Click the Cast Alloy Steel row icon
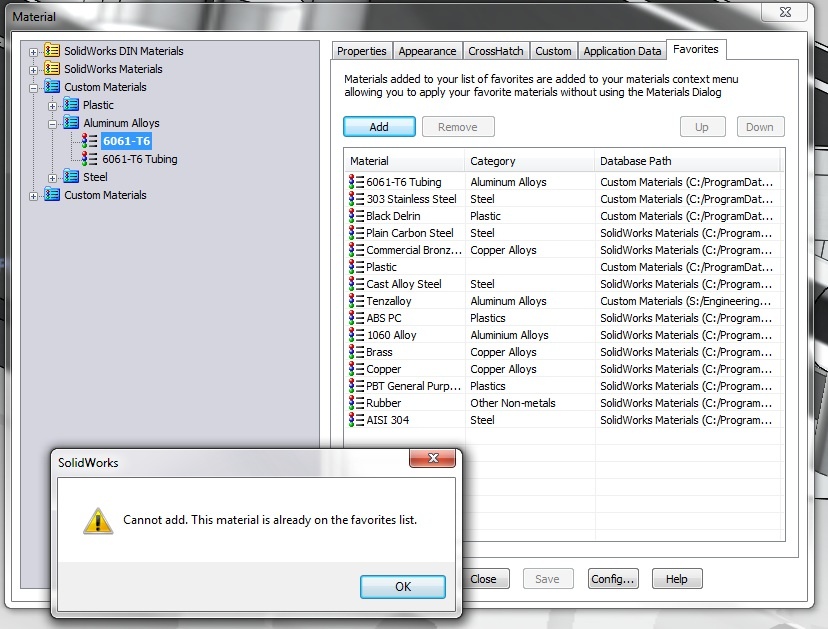The width and height of the screenshot is (828, 629). point(356,284)
